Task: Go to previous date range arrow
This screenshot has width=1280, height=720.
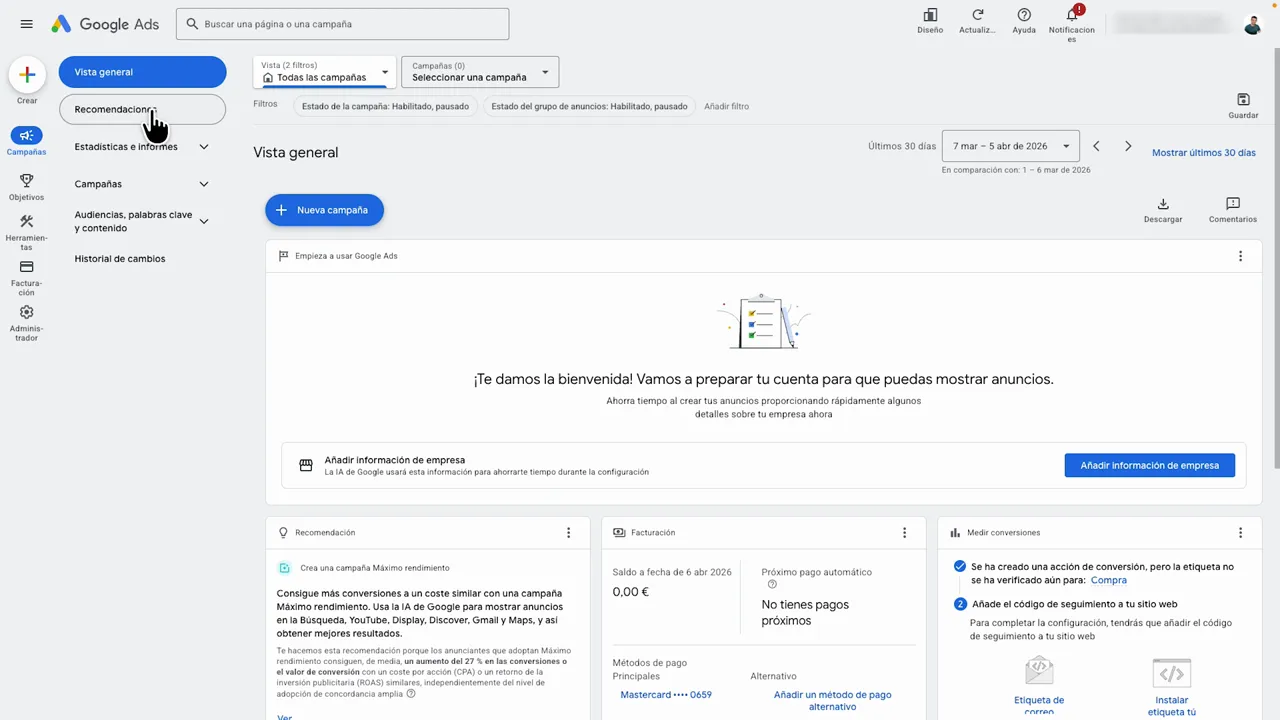Action: (x=1096, y=147)
